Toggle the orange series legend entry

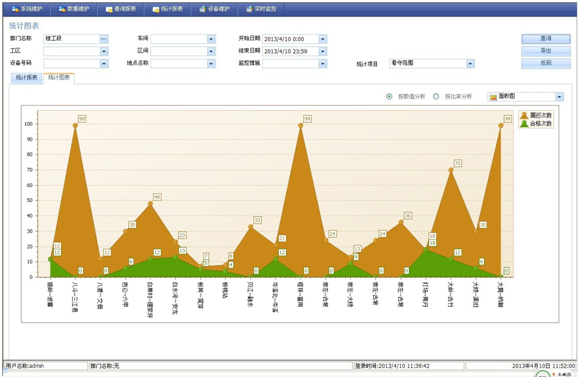[x=536, y=115]
